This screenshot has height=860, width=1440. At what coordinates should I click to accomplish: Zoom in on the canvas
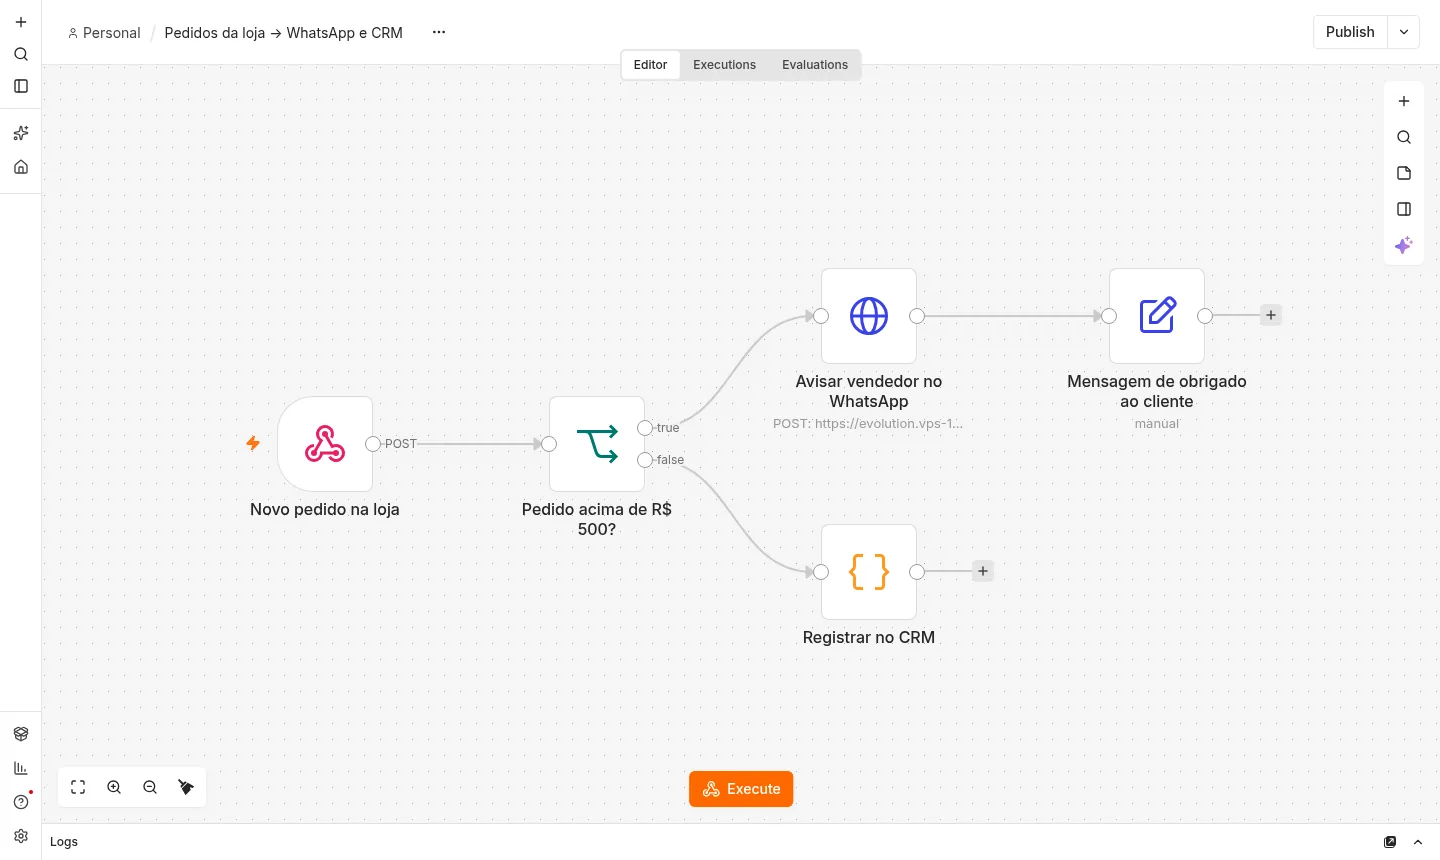click(x=114, y=788)
